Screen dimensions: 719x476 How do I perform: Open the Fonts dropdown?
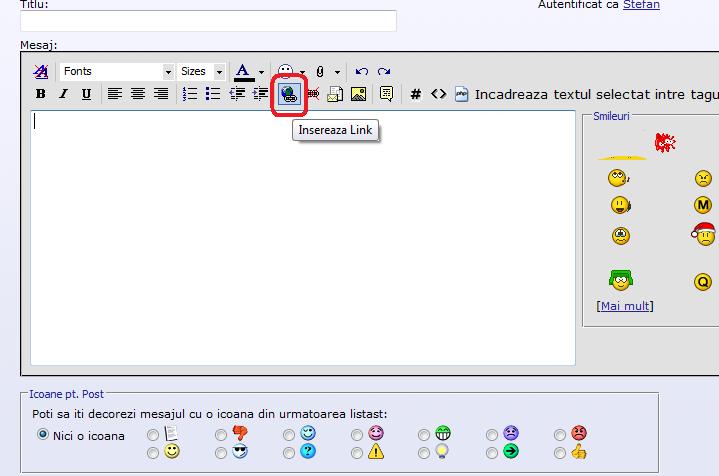click(116, 72)
